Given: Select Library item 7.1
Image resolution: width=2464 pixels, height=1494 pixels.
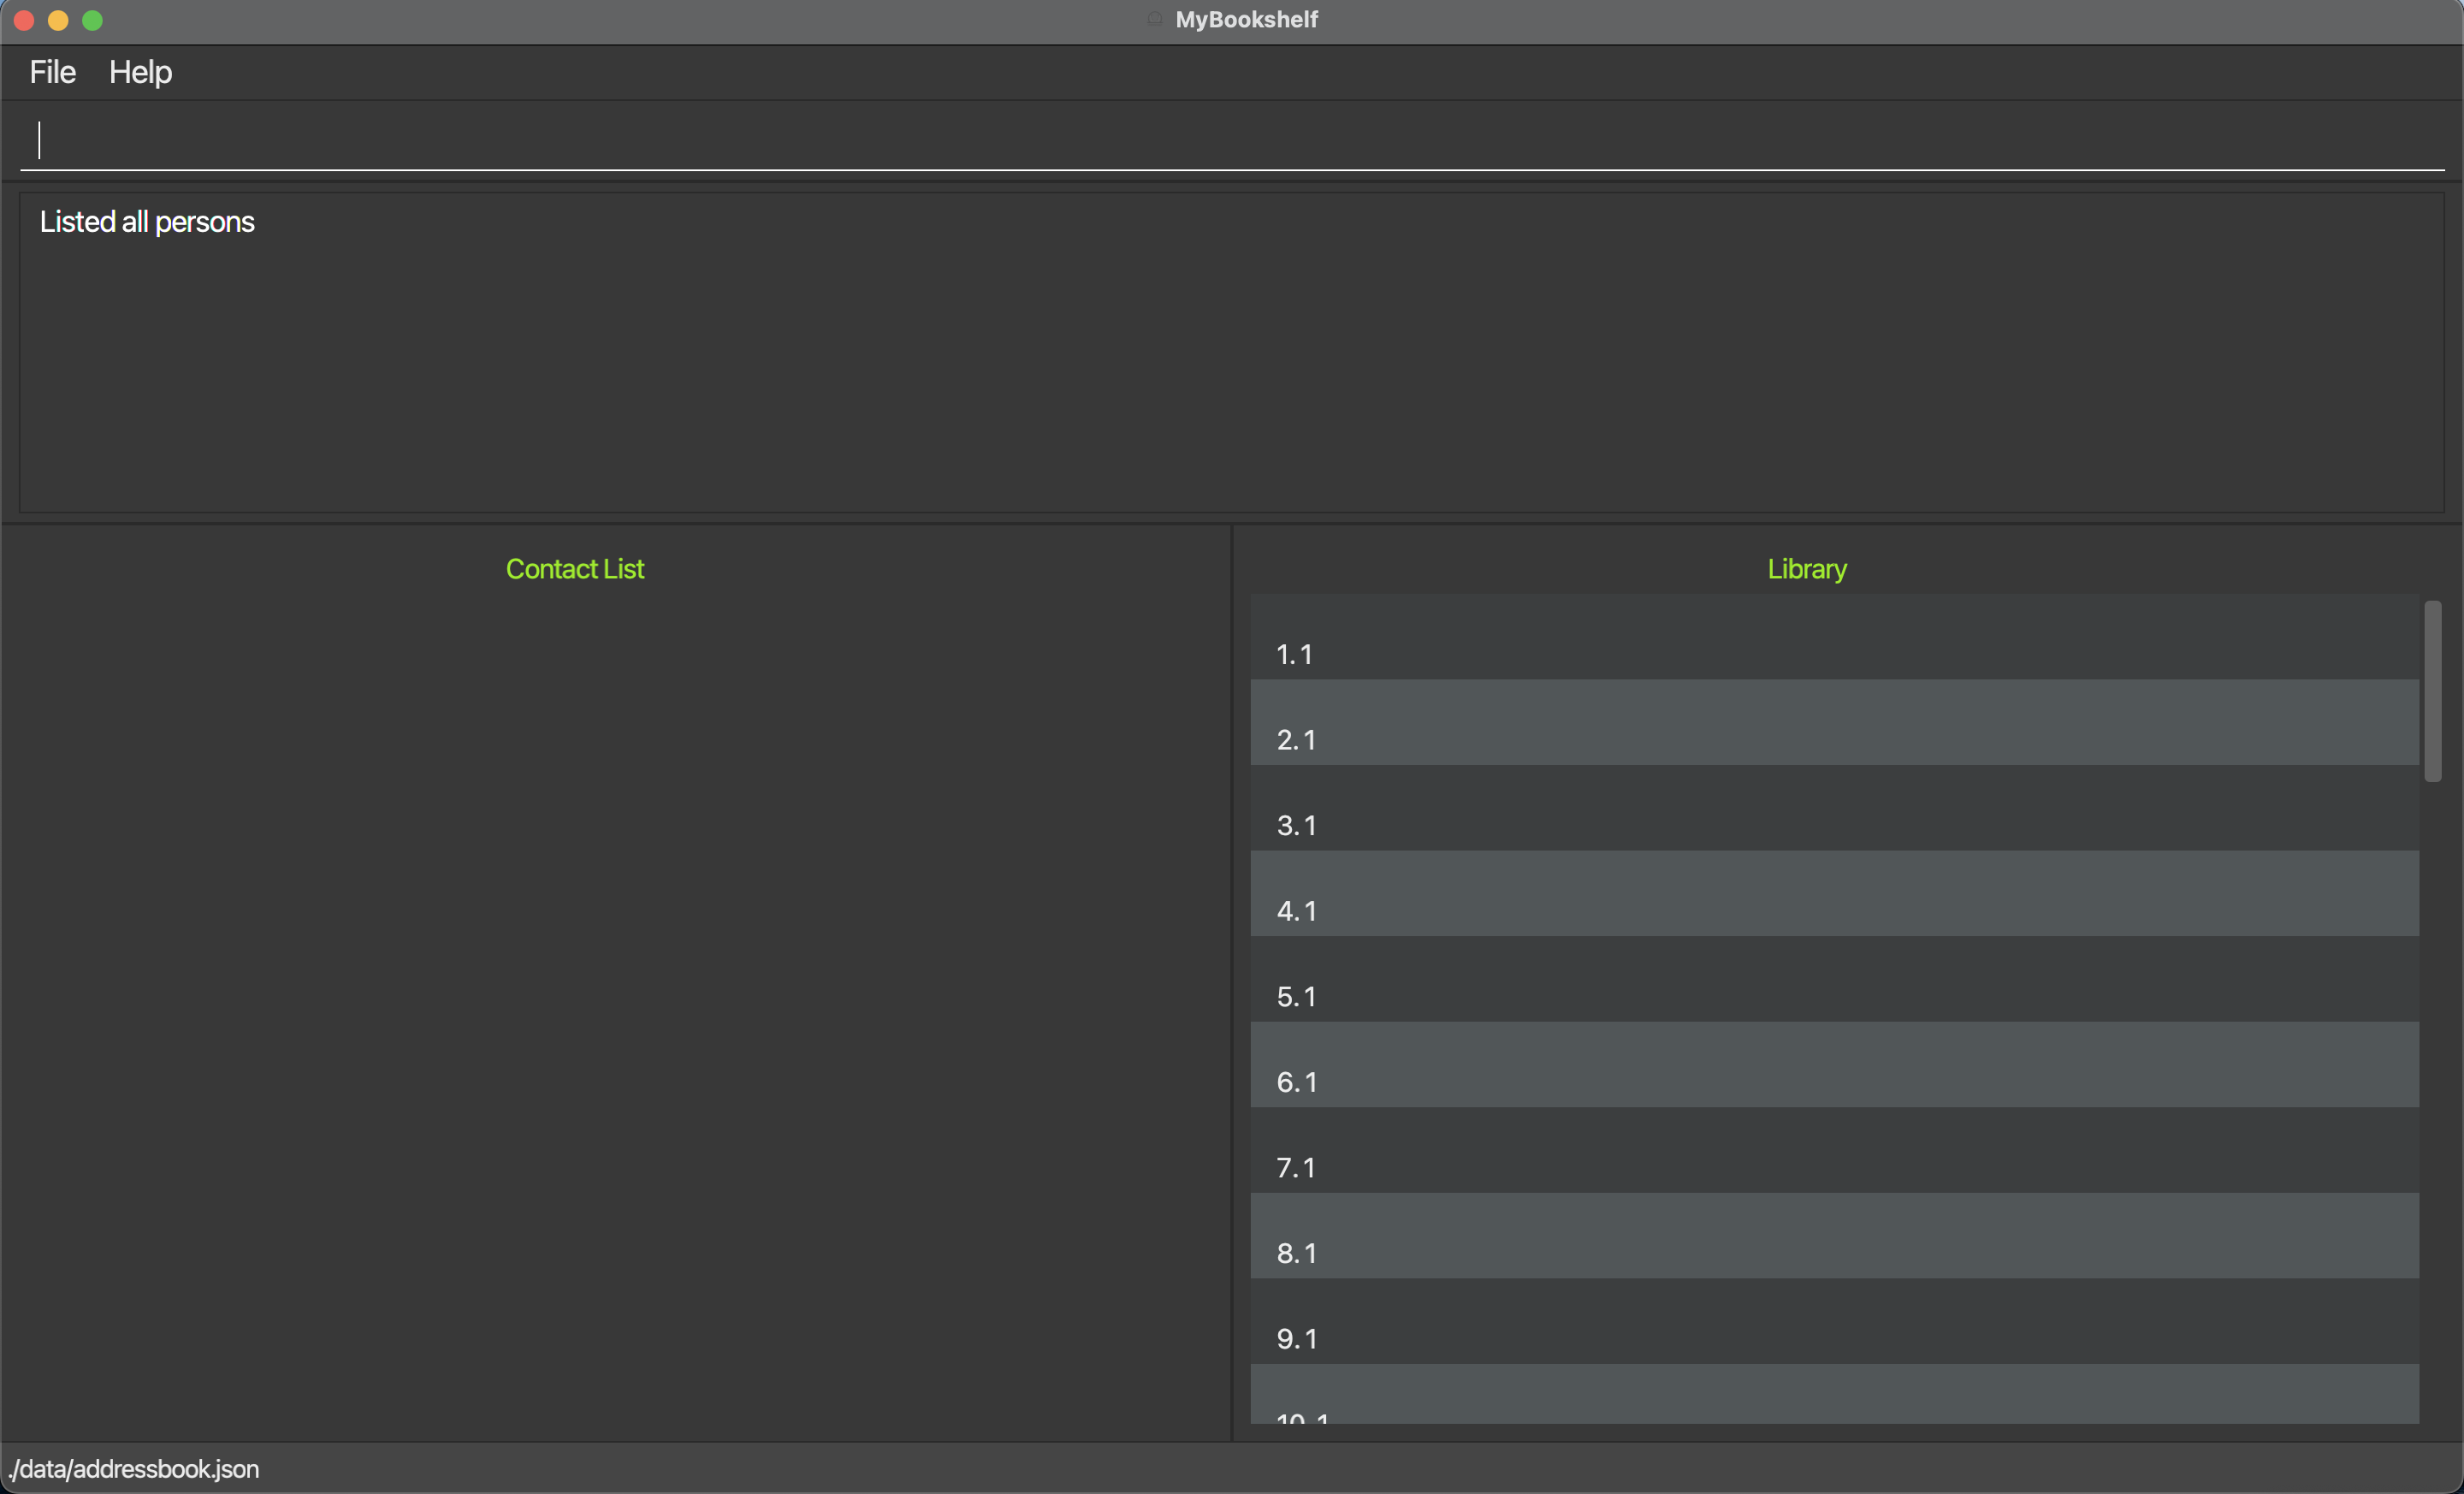Looking at the screenshot, I should pos(1833,1152).
